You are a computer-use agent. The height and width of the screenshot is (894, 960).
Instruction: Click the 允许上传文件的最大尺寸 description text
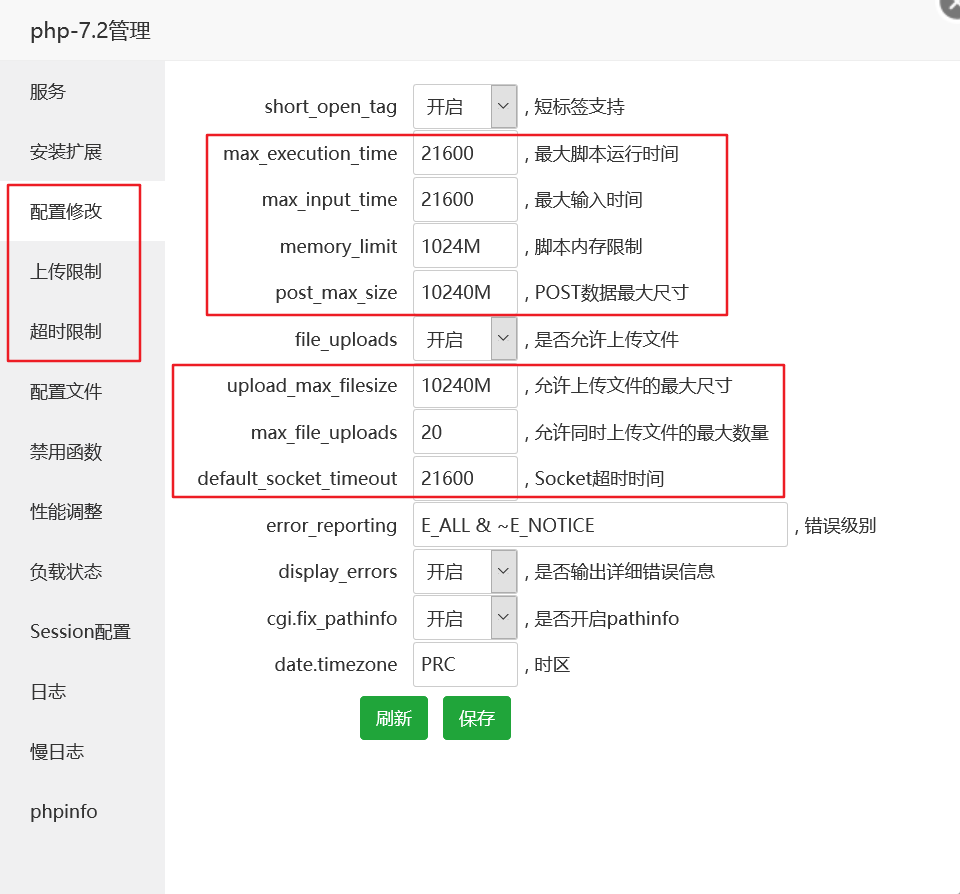(633, 386)
